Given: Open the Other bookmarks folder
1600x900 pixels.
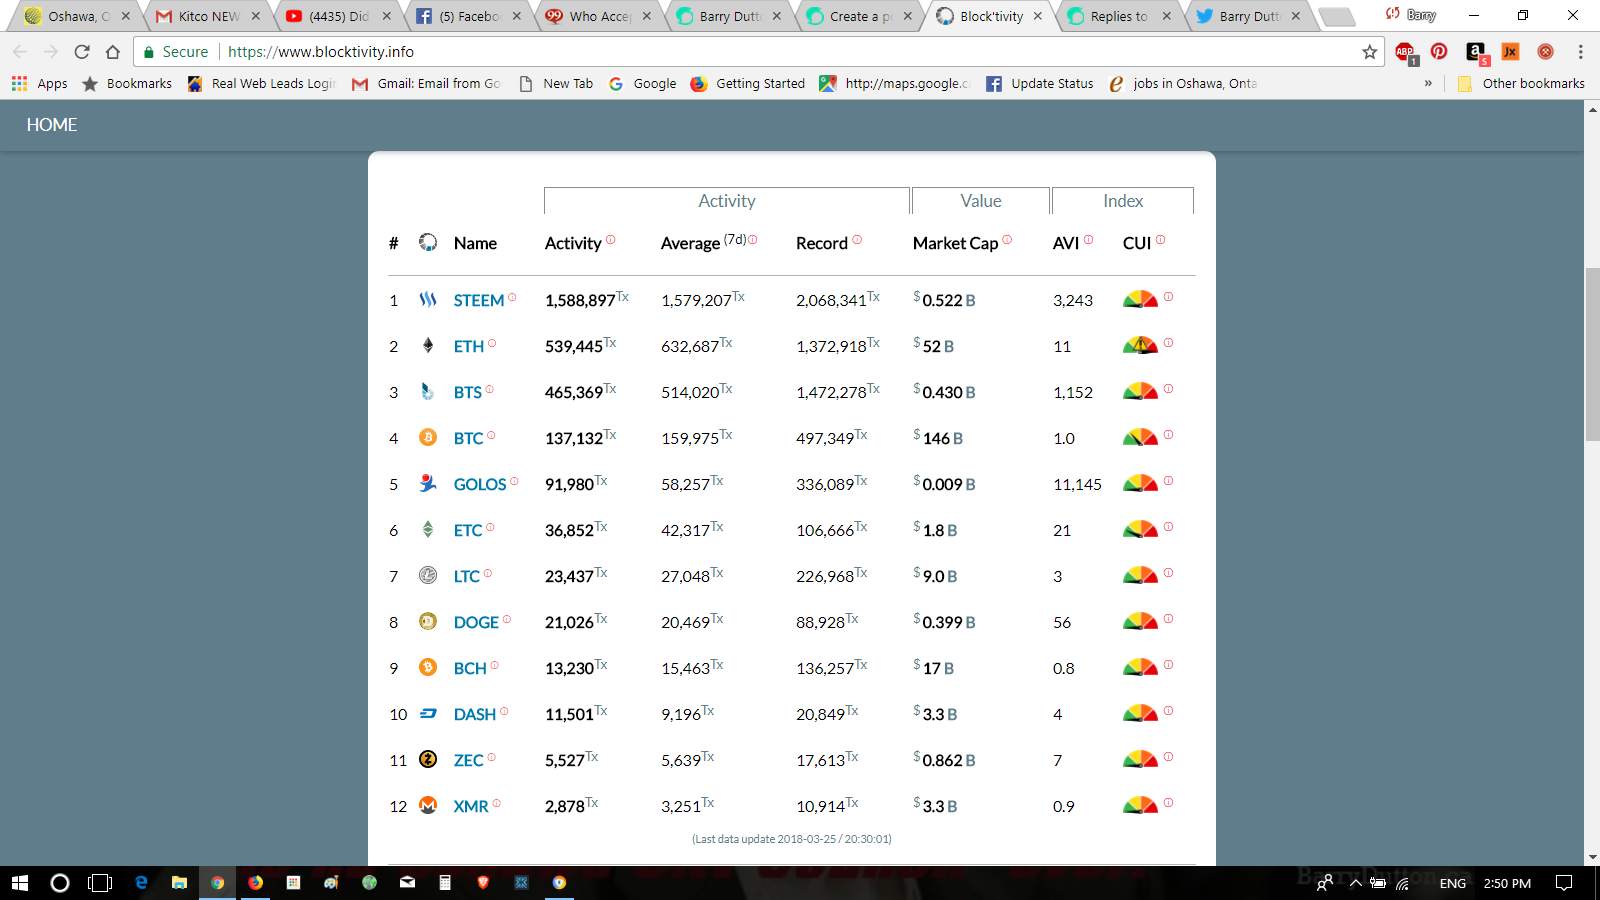Looking at the screenshot, I should point(1521,83).
